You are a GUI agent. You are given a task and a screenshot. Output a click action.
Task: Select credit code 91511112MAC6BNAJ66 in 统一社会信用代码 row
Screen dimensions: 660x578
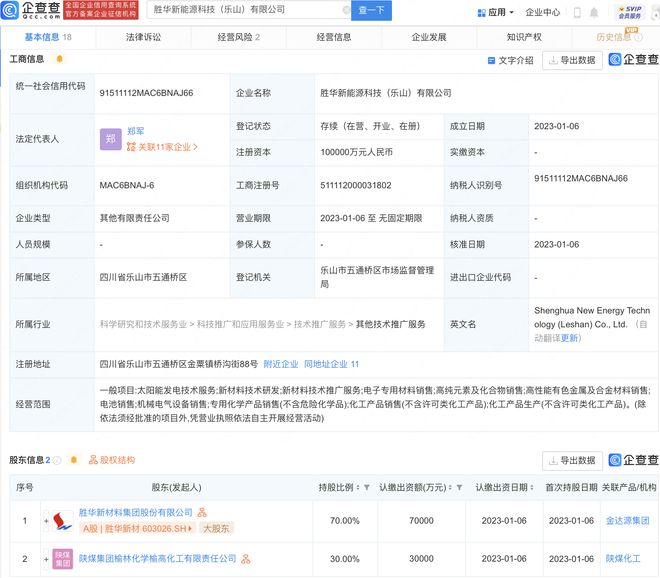tap(146, 93)
